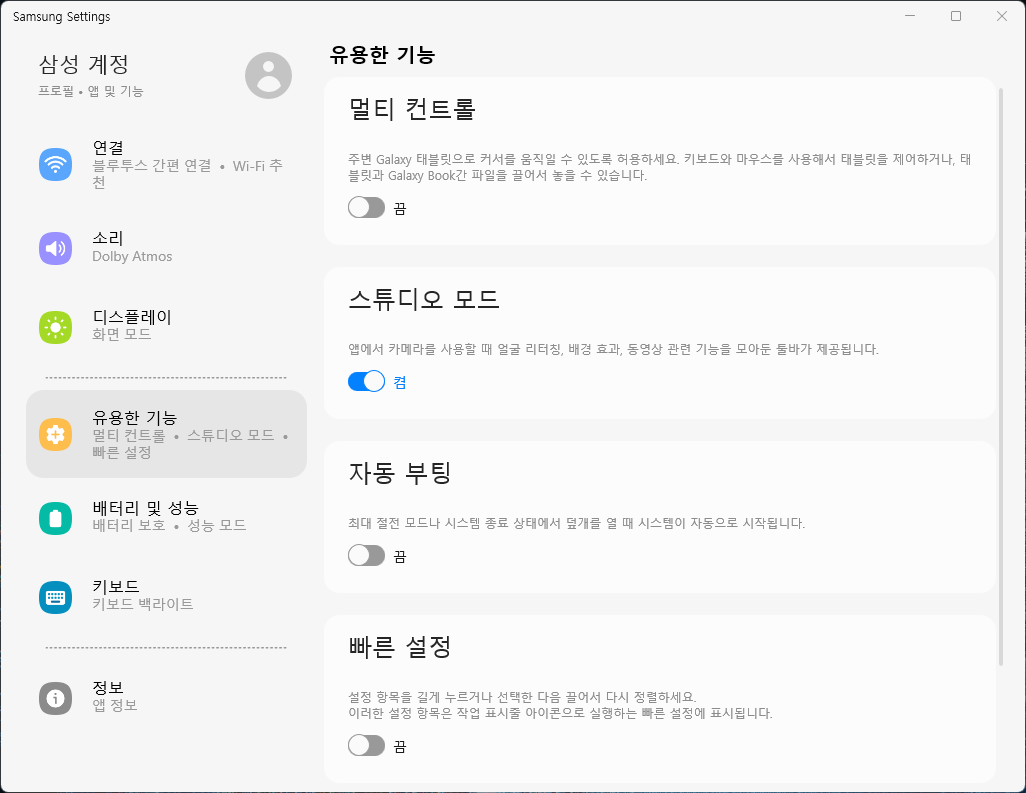Maximize the Samsung Settings window
The image size is (1026, 793).
point(956,16)
